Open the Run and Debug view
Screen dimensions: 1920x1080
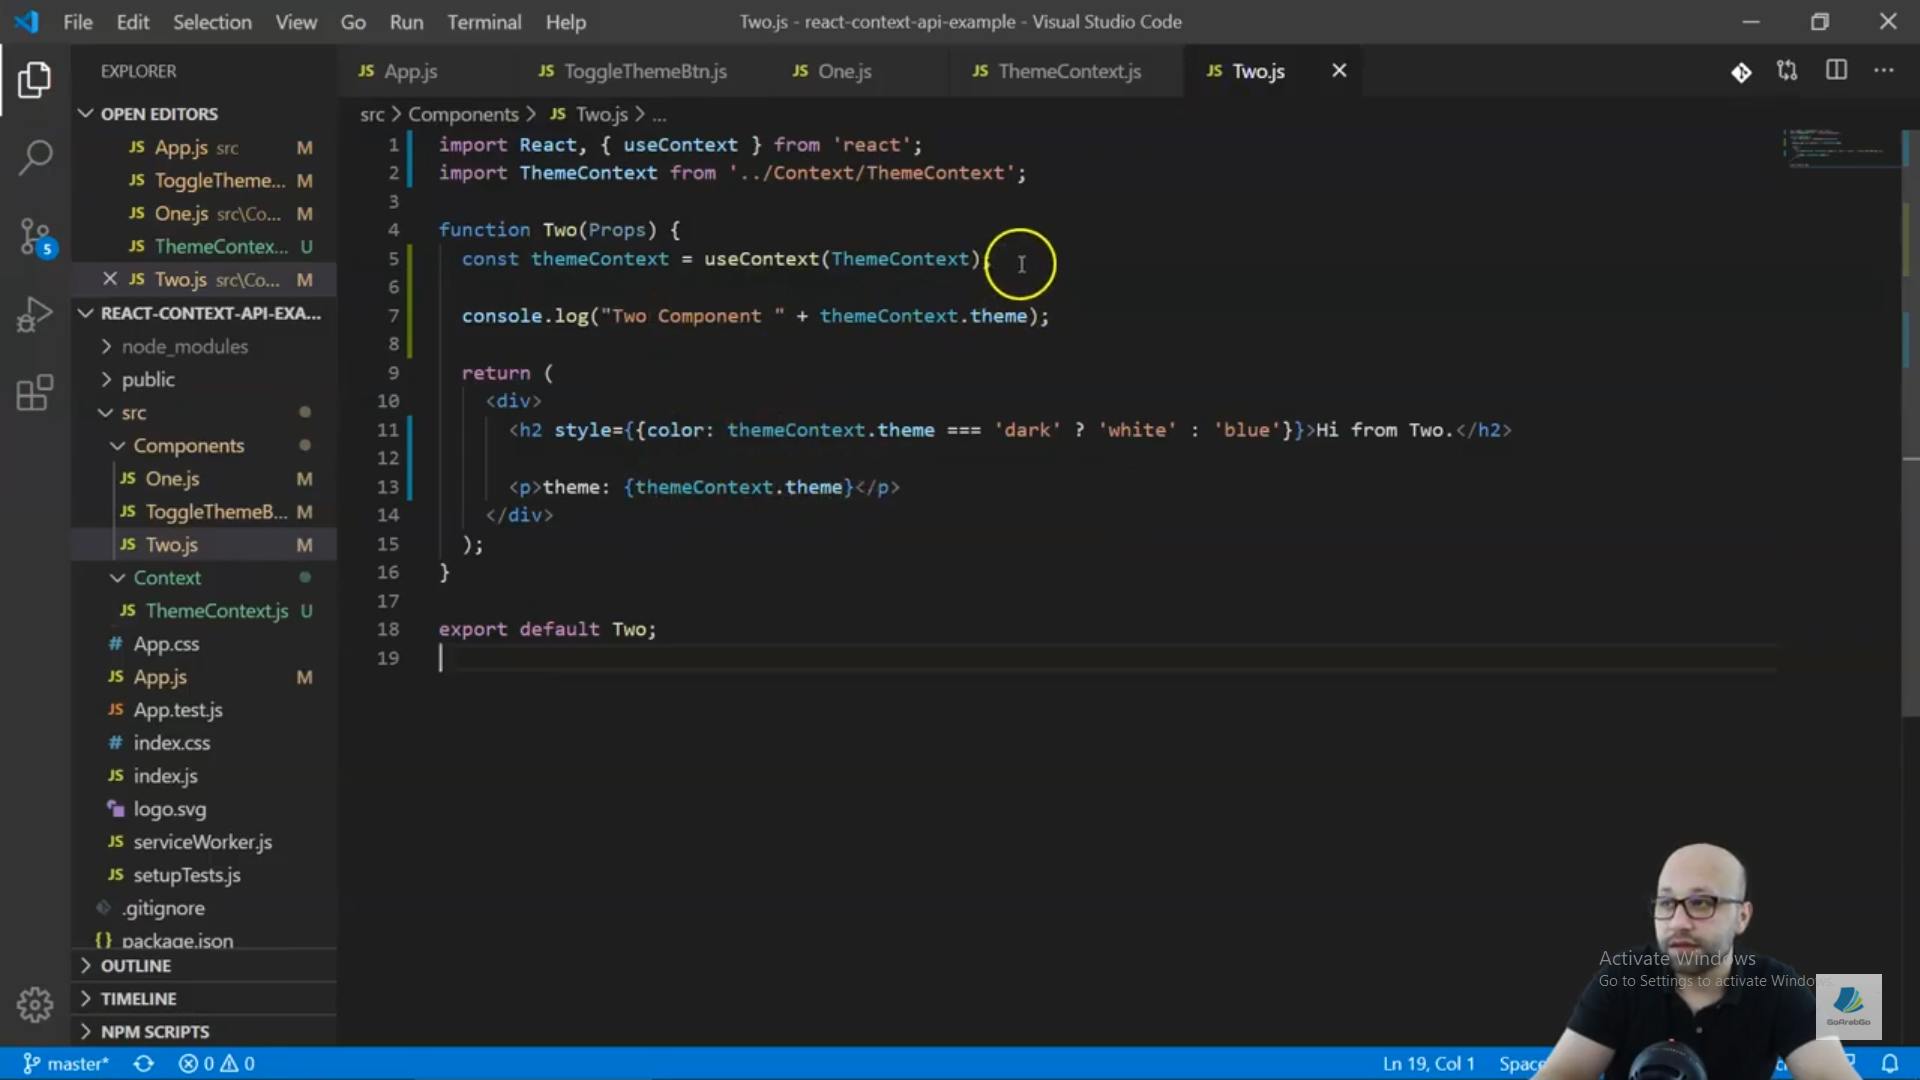[x=35, y=314]
